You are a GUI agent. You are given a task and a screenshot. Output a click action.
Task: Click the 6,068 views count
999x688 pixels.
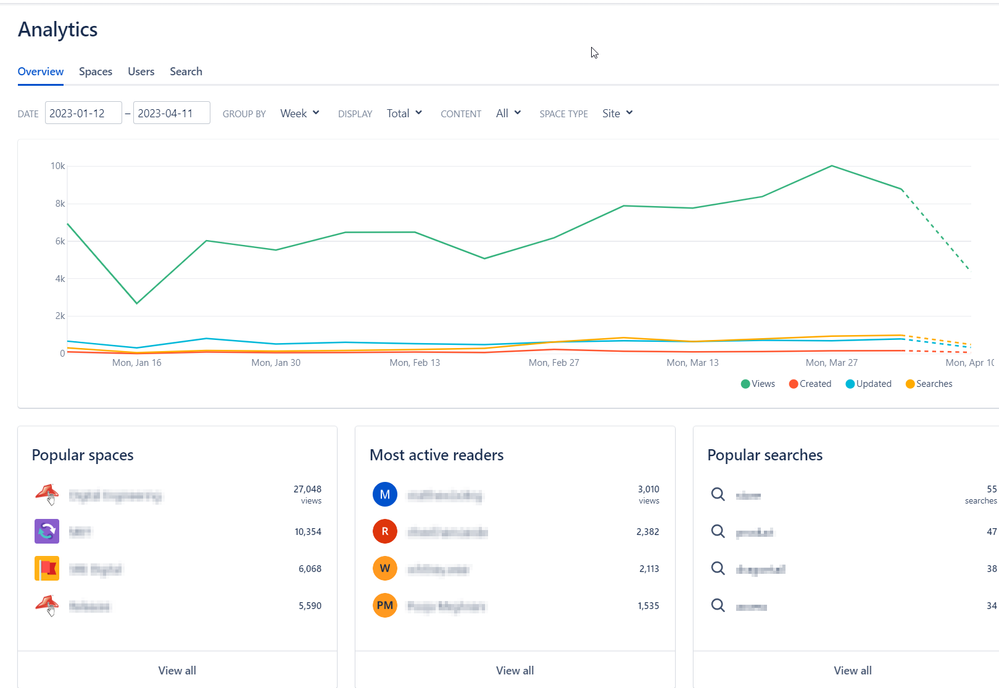point(310,568)
